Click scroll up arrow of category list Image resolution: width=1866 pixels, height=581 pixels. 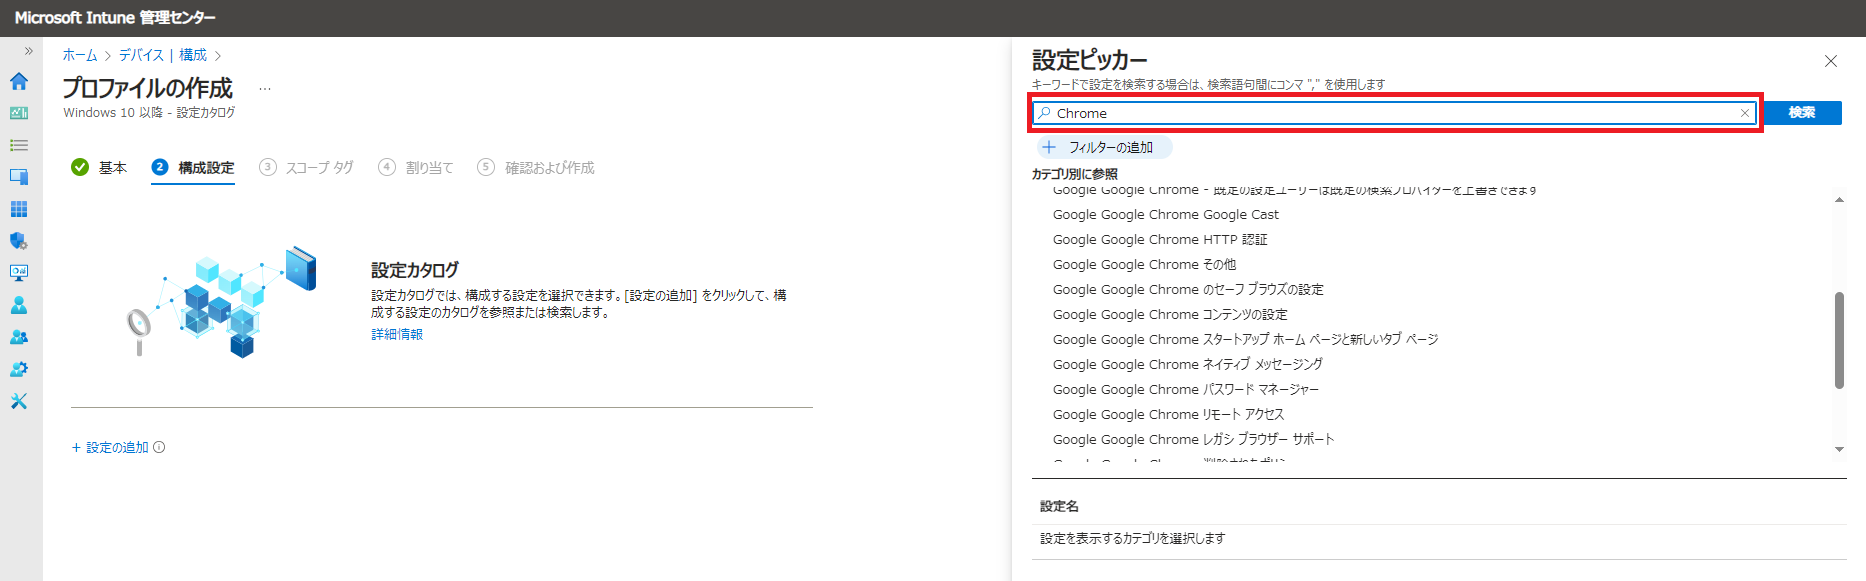(x=1839, y=199)
